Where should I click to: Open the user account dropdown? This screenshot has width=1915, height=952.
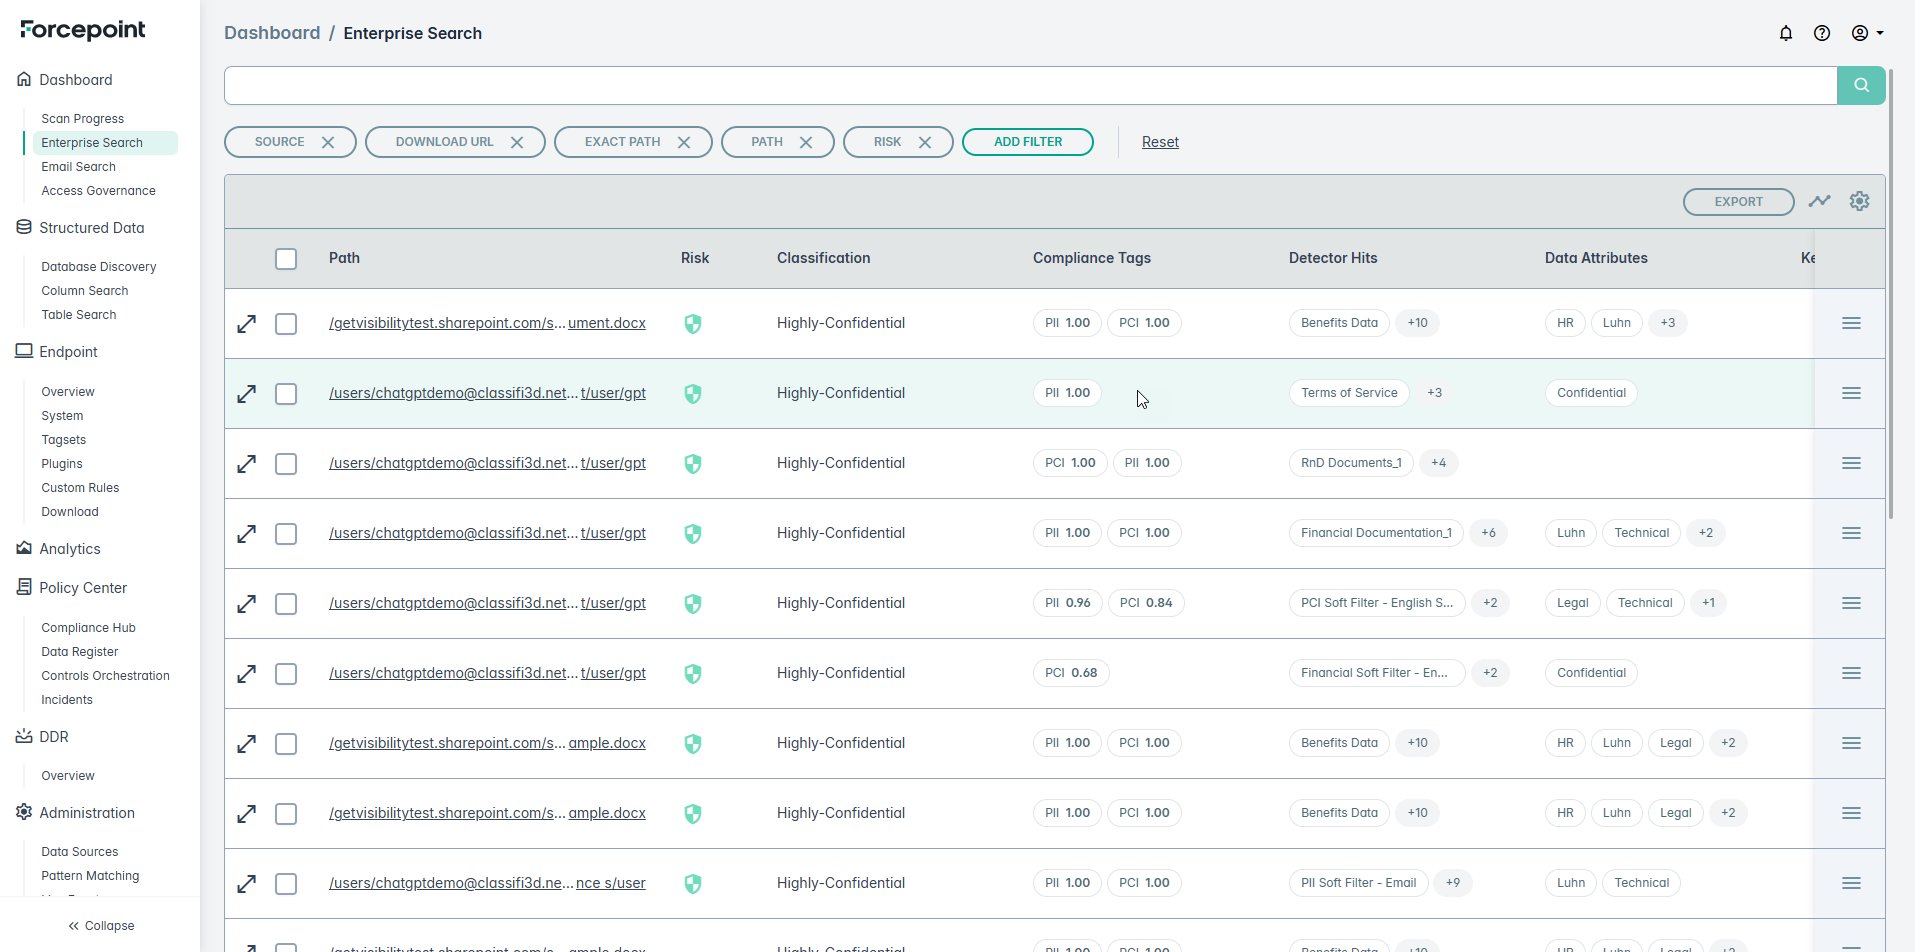(x=1866, y=33)
